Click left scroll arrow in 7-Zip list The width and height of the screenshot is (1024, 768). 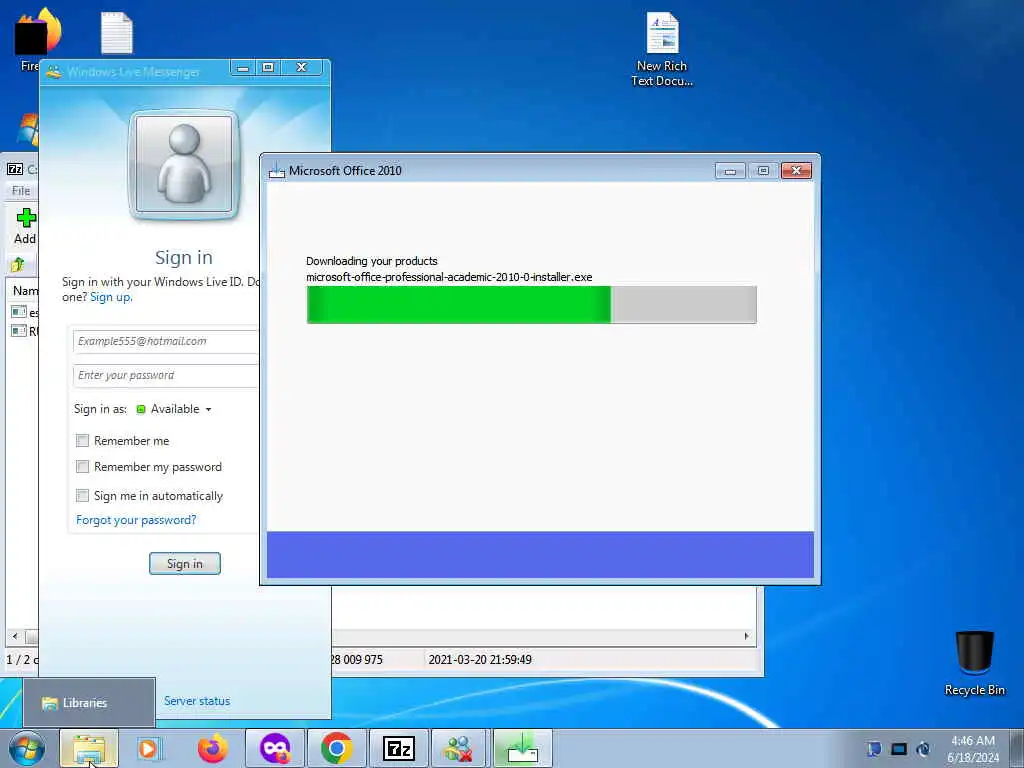click(15, 636)
